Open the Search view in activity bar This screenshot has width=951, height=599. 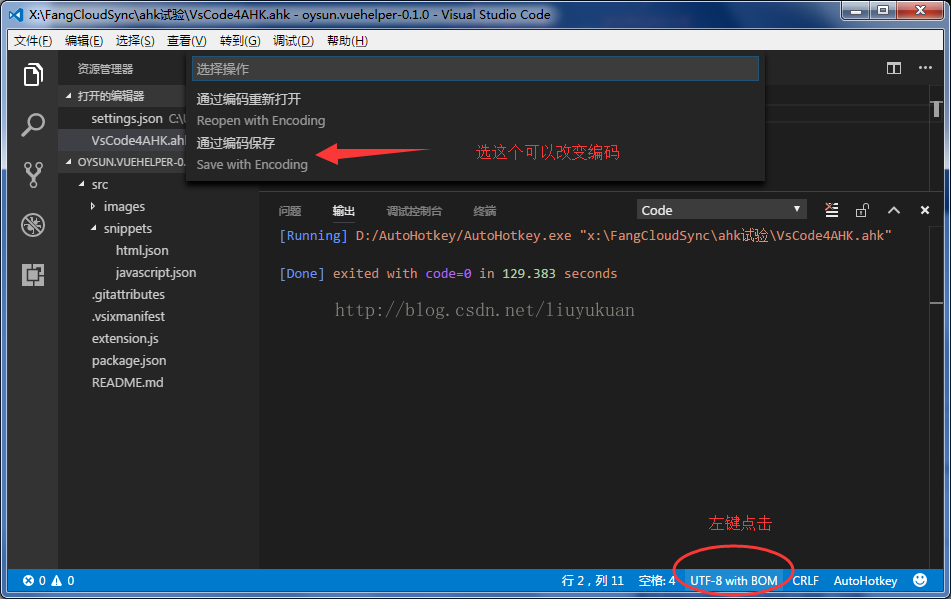coord(33,124)
